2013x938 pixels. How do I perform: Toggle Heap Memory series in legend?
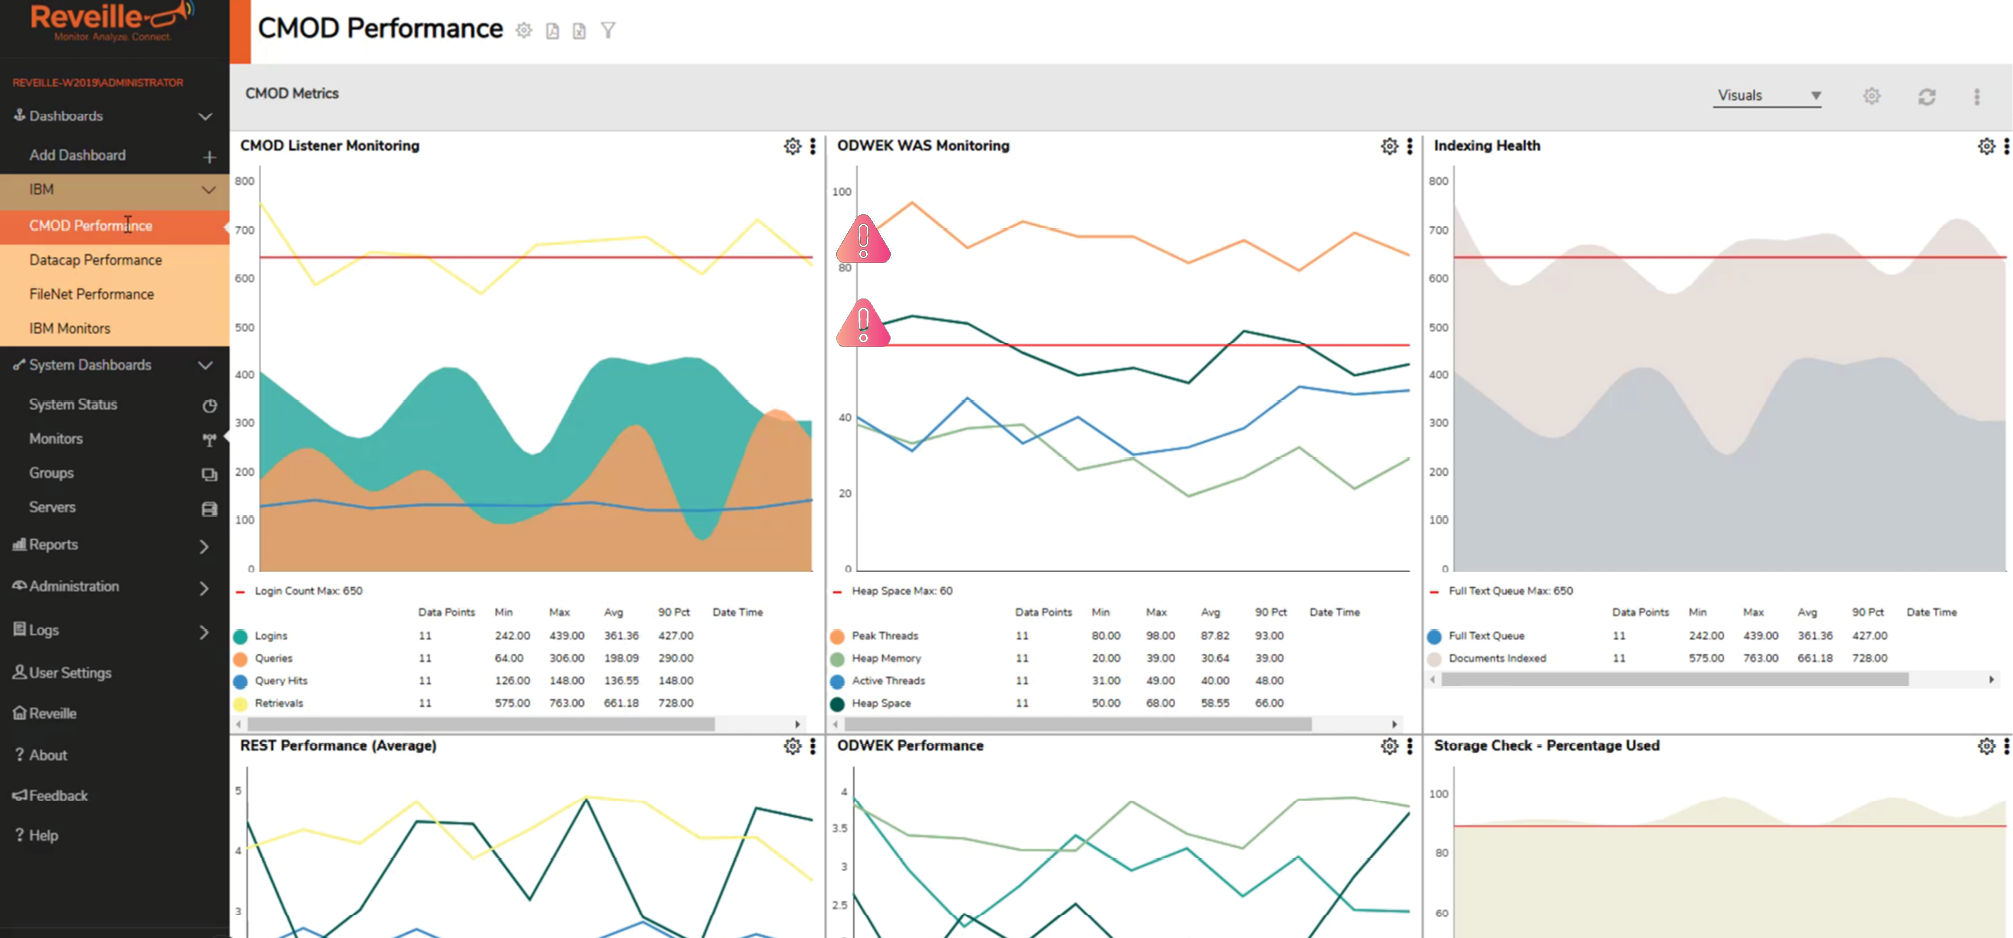(837, 659)
